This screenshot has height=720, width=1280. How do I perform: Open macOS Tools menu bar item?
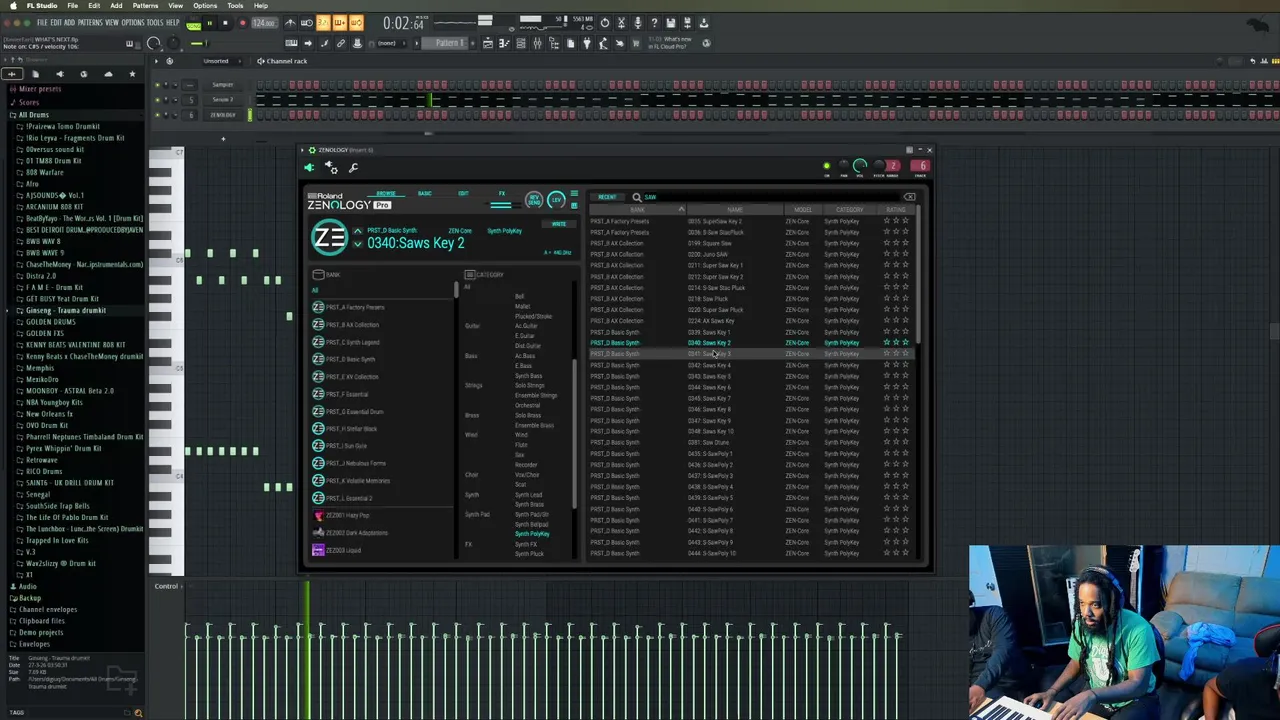[235, 6]
